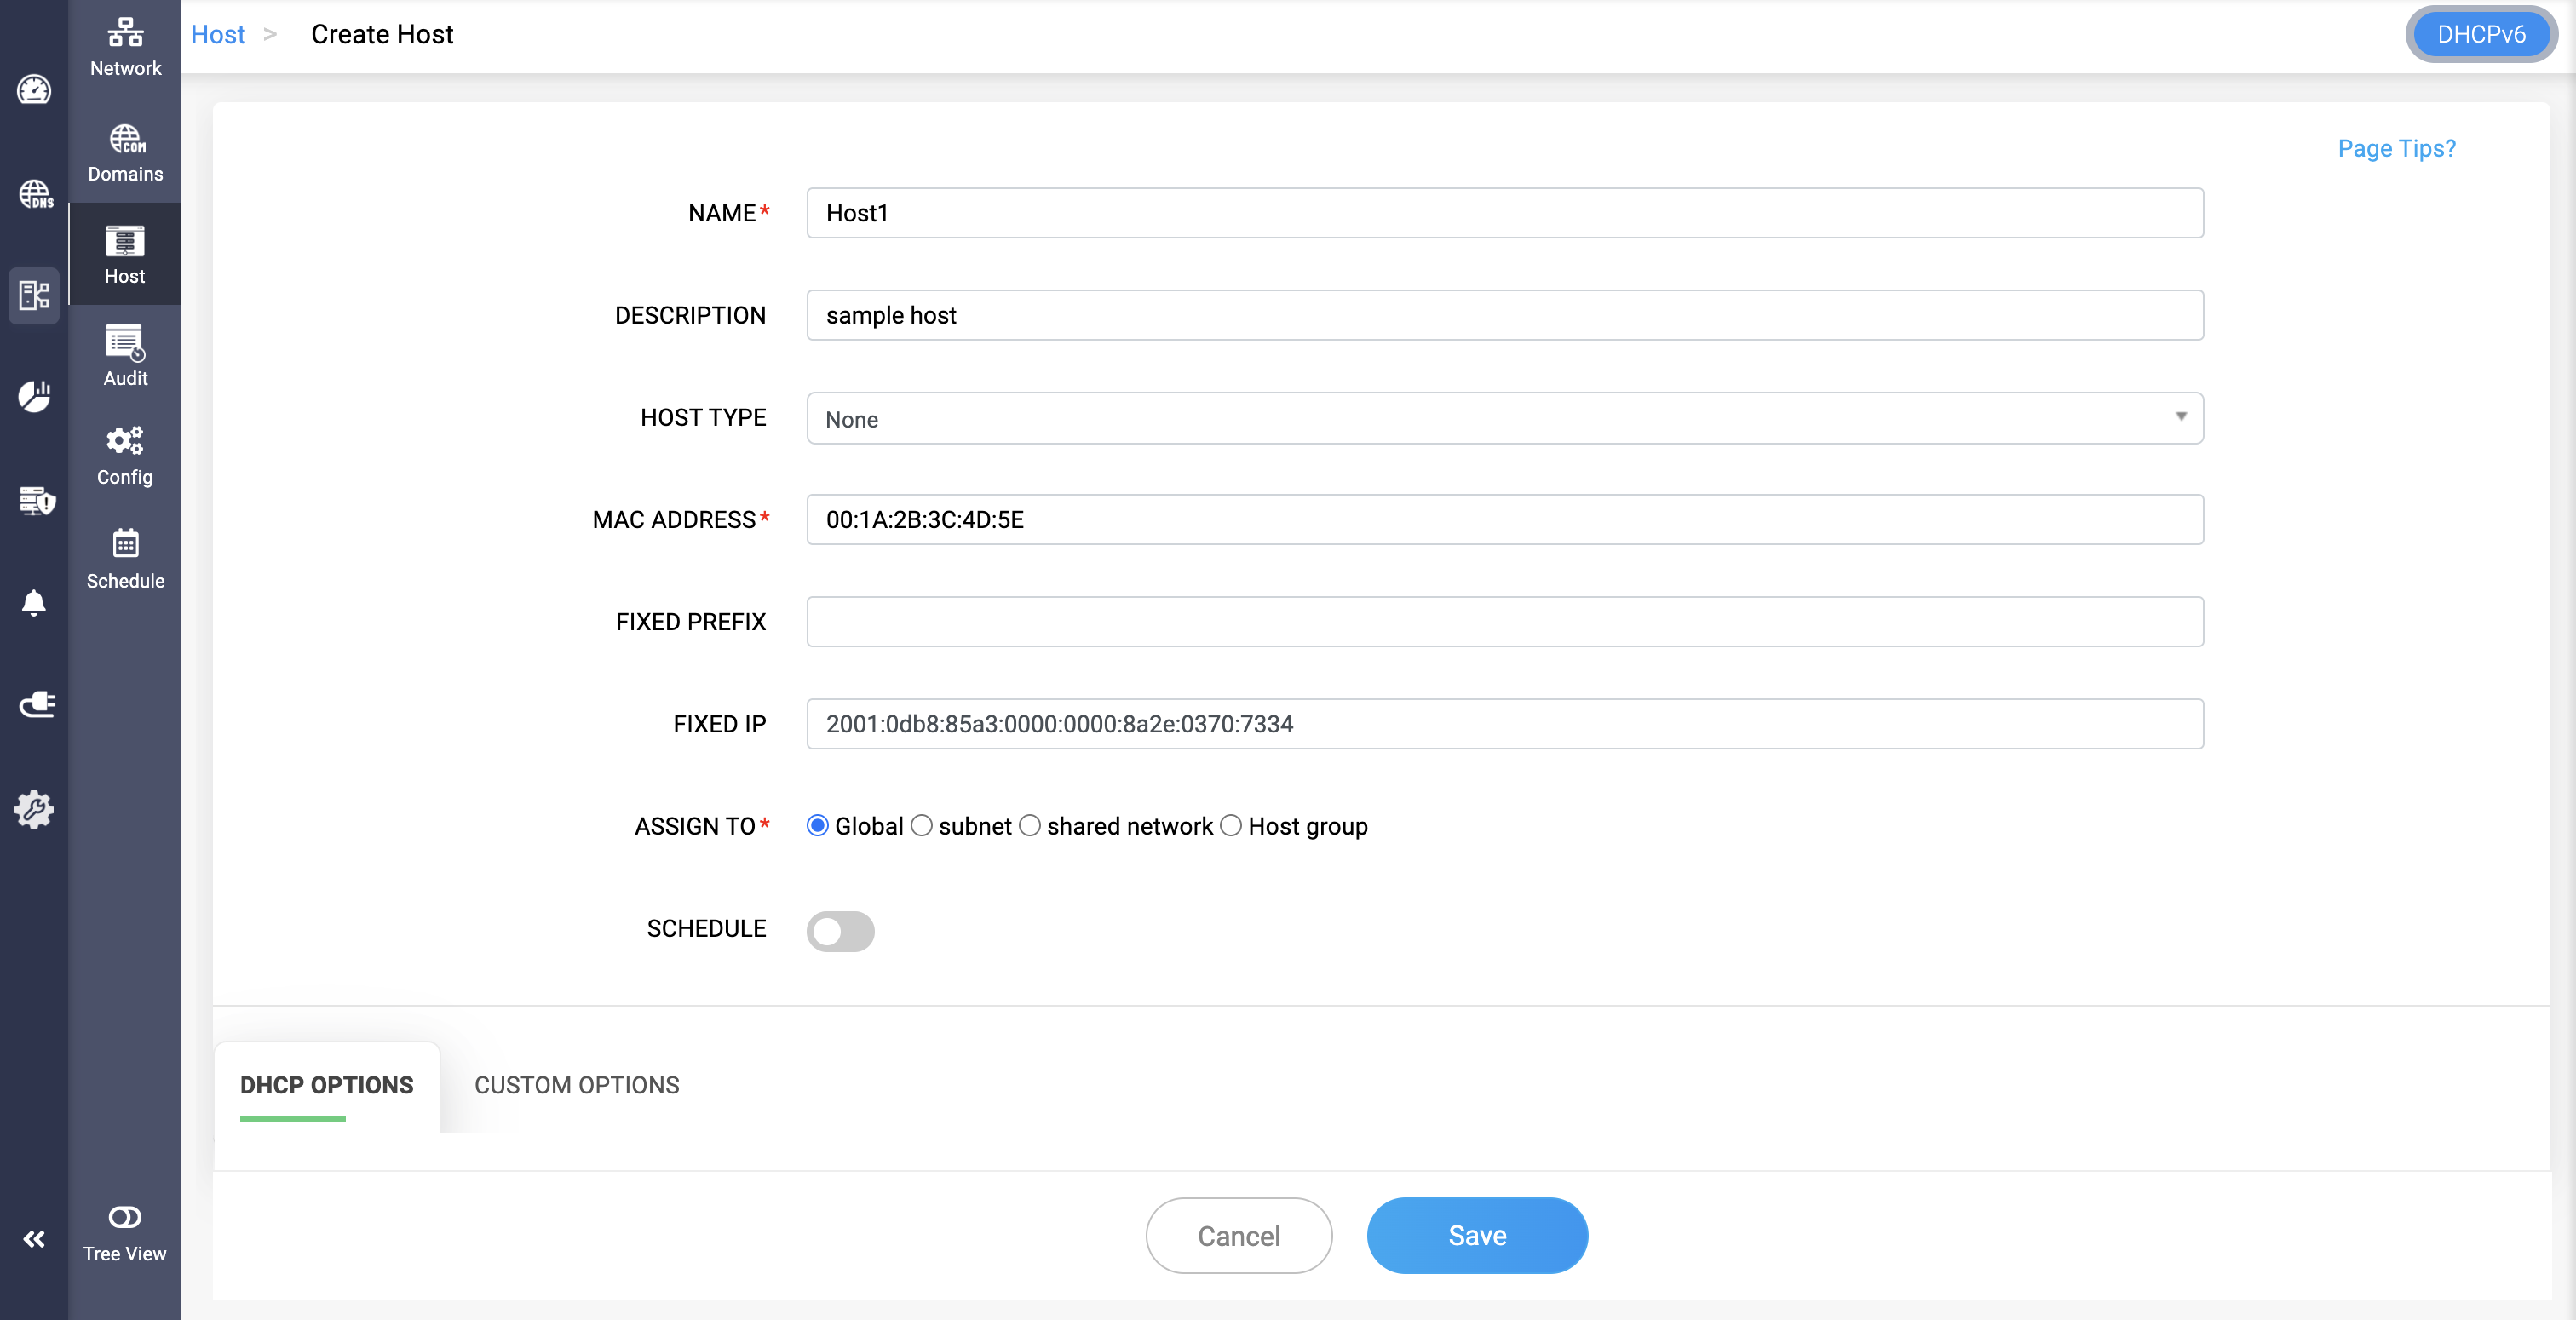Focus the Fixed Prefix input field
Screen dimensions: 2576x1320
tap(1504, 622)
